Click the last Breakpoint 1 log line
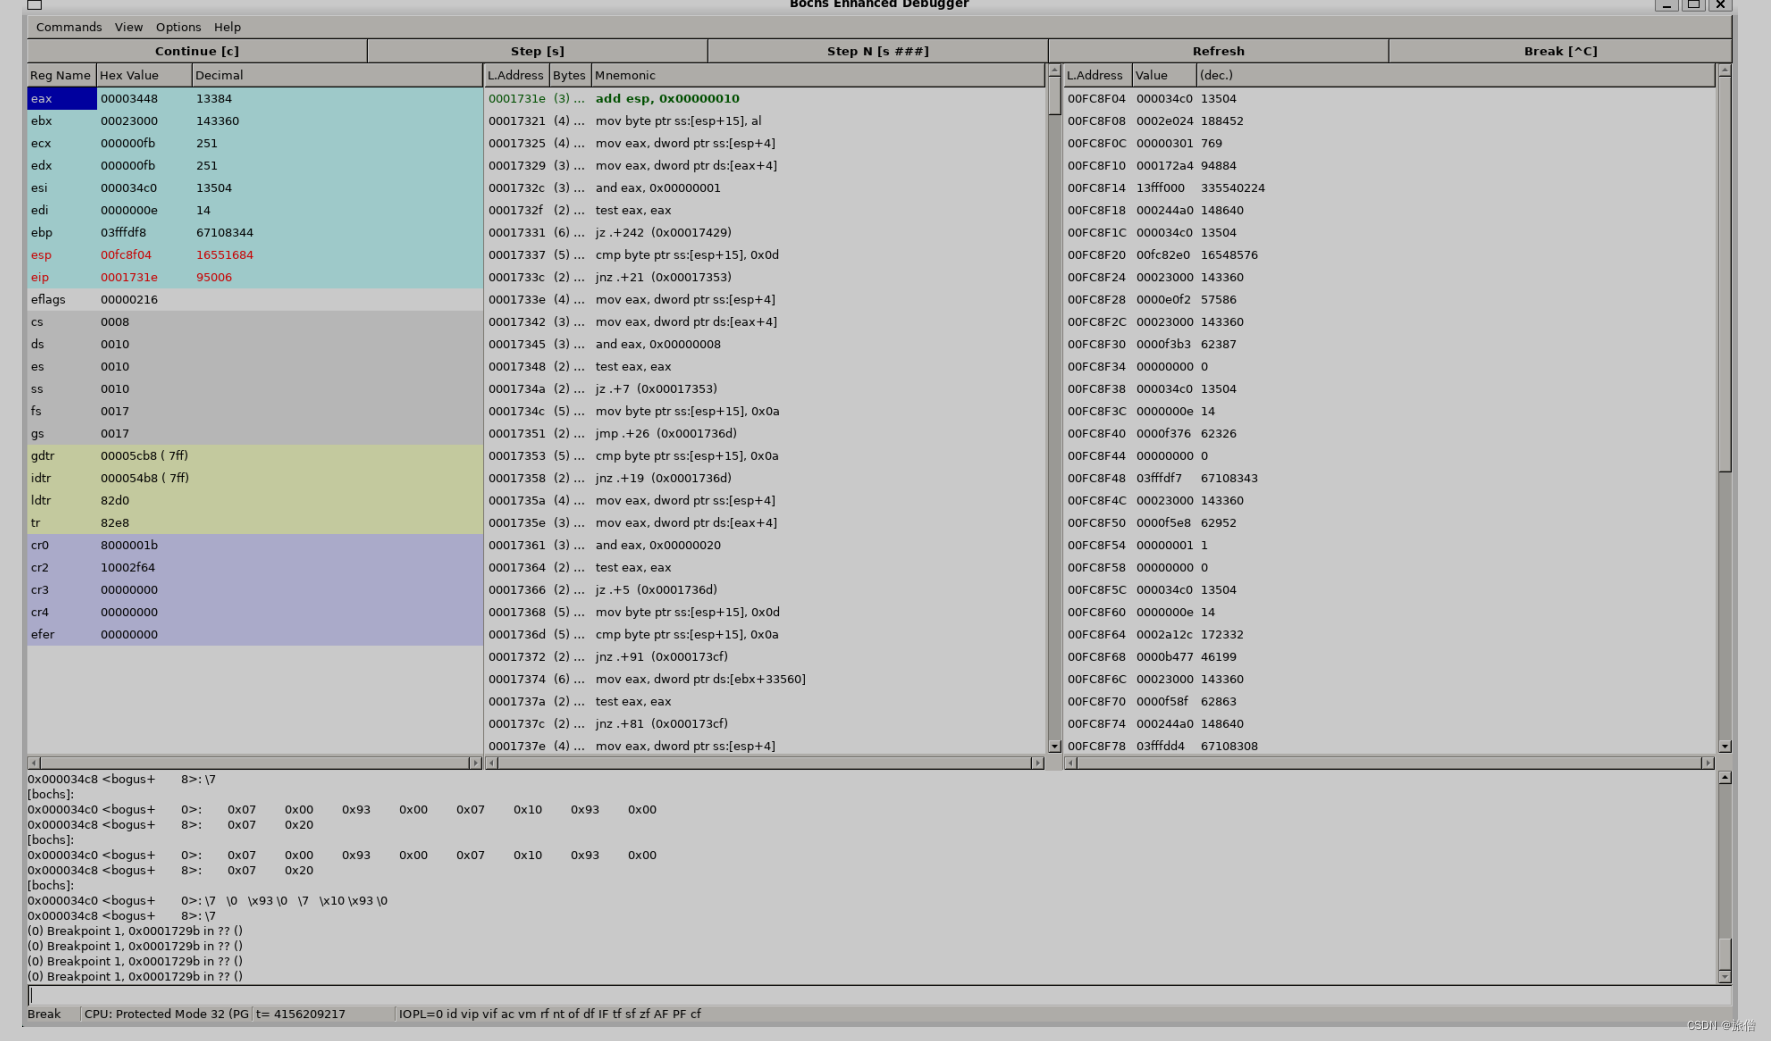Screen dimensions: 1771x1041 point(135,977)
